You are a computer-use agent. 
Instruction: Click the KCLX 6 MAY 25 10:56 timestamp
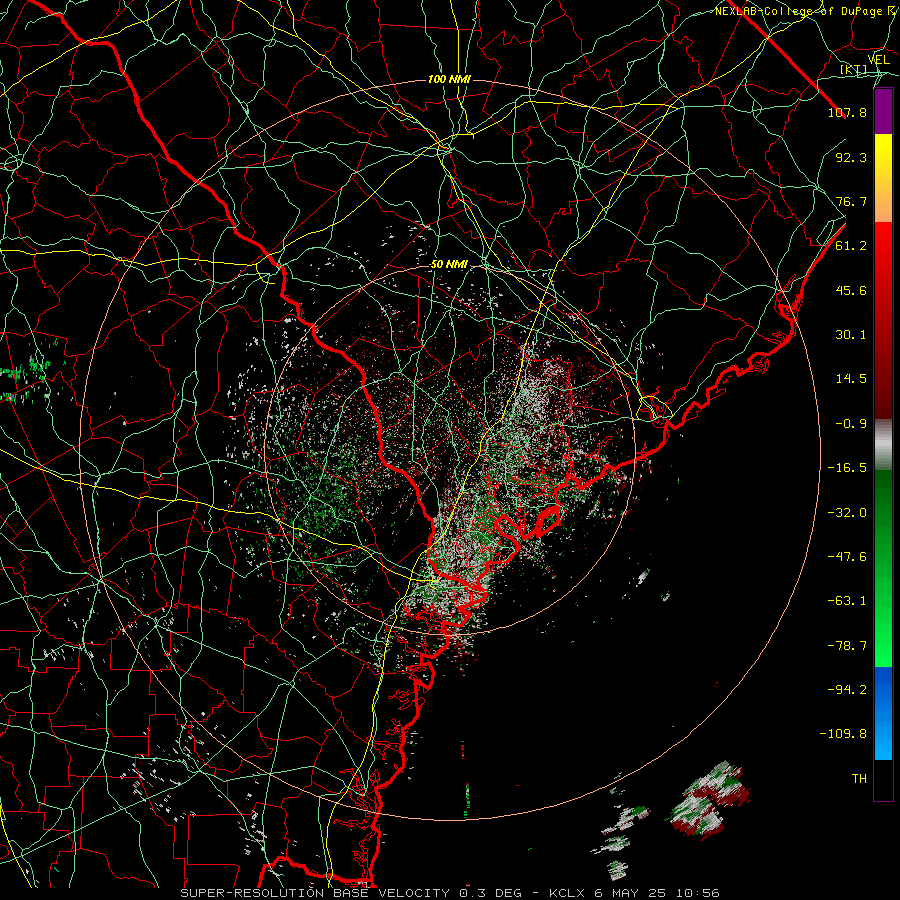pyautogui.click(x=634, y=893)
